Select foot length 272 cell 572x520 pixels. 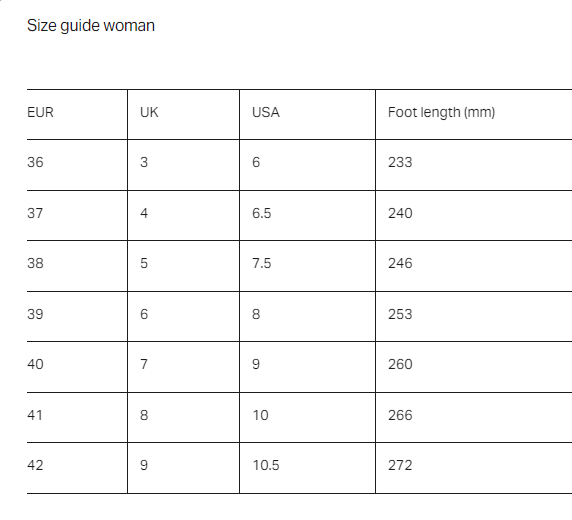coord(474,468)
